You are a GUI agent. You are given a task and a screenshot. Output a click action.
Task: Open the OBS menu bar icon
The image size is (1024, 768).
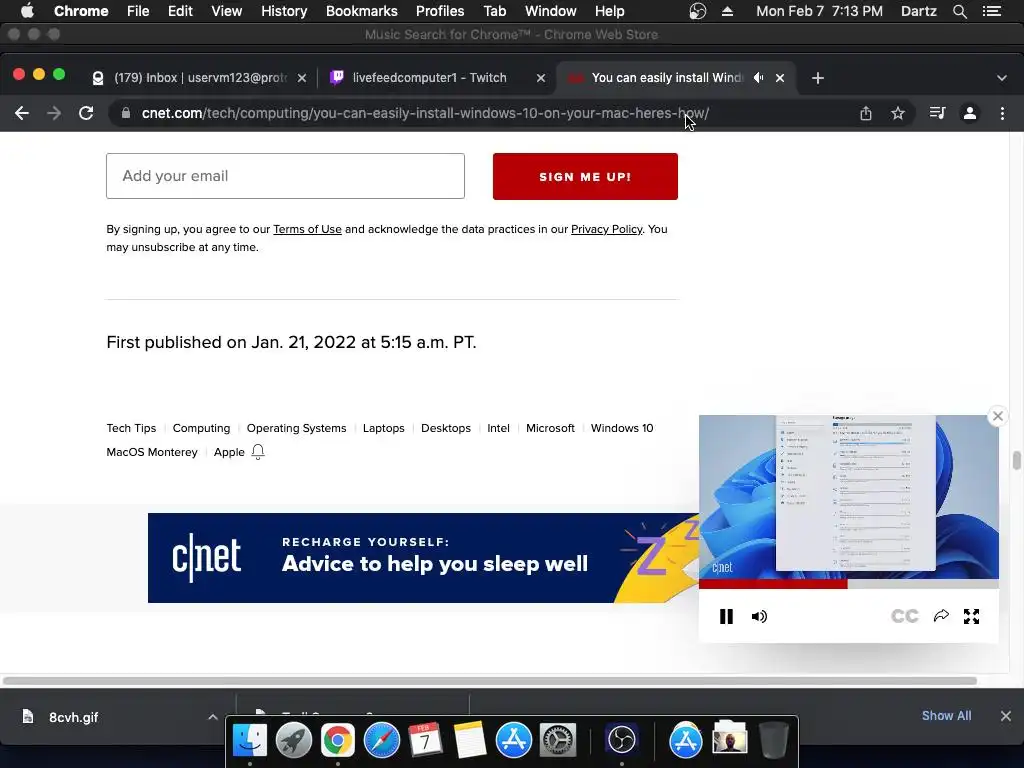pos(697,11)
